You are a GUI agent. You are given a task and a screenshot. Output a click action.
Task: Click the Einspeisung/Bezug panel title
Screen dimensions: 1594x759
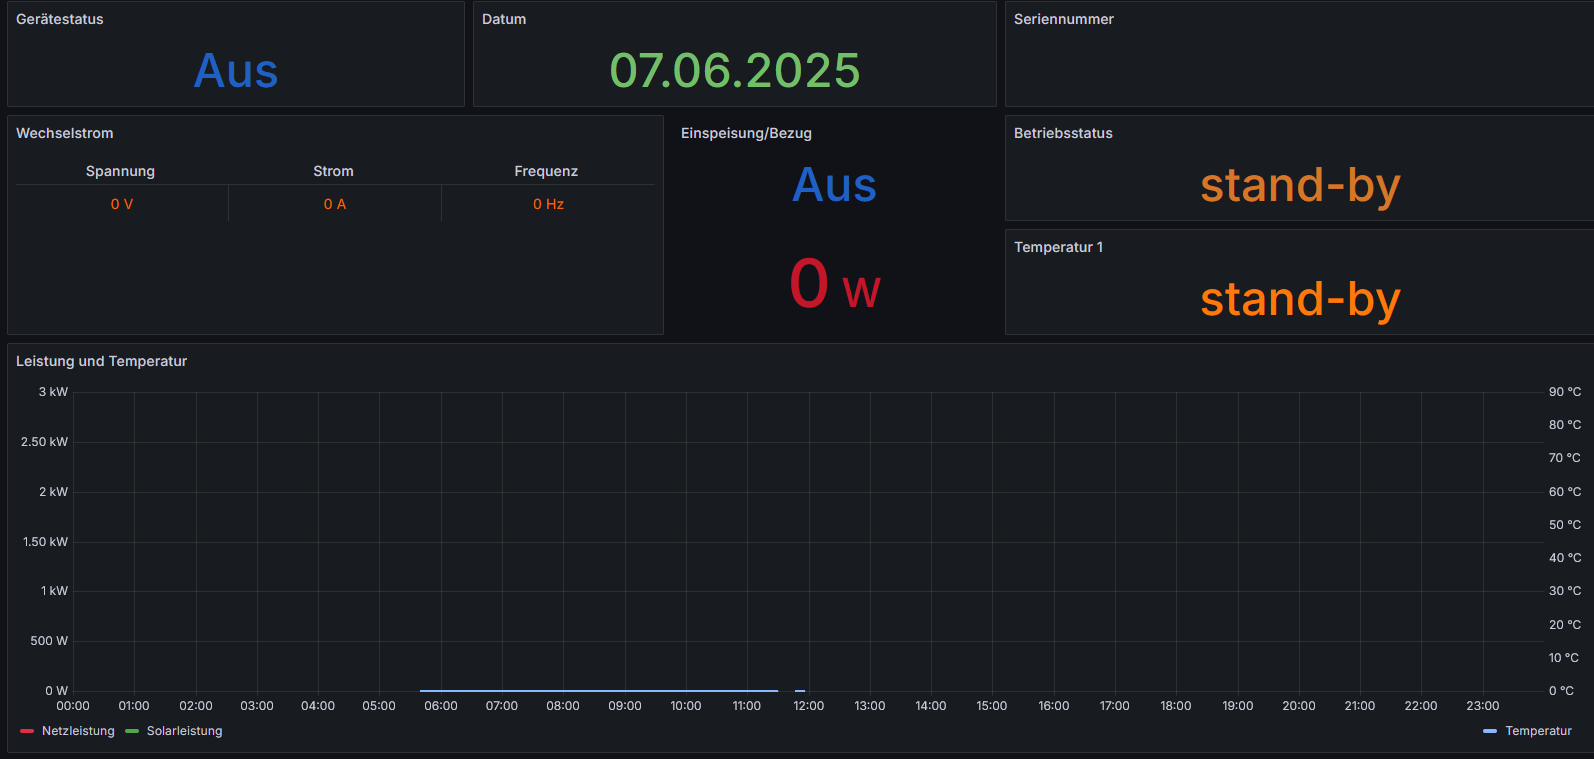[x=746, y=133]
